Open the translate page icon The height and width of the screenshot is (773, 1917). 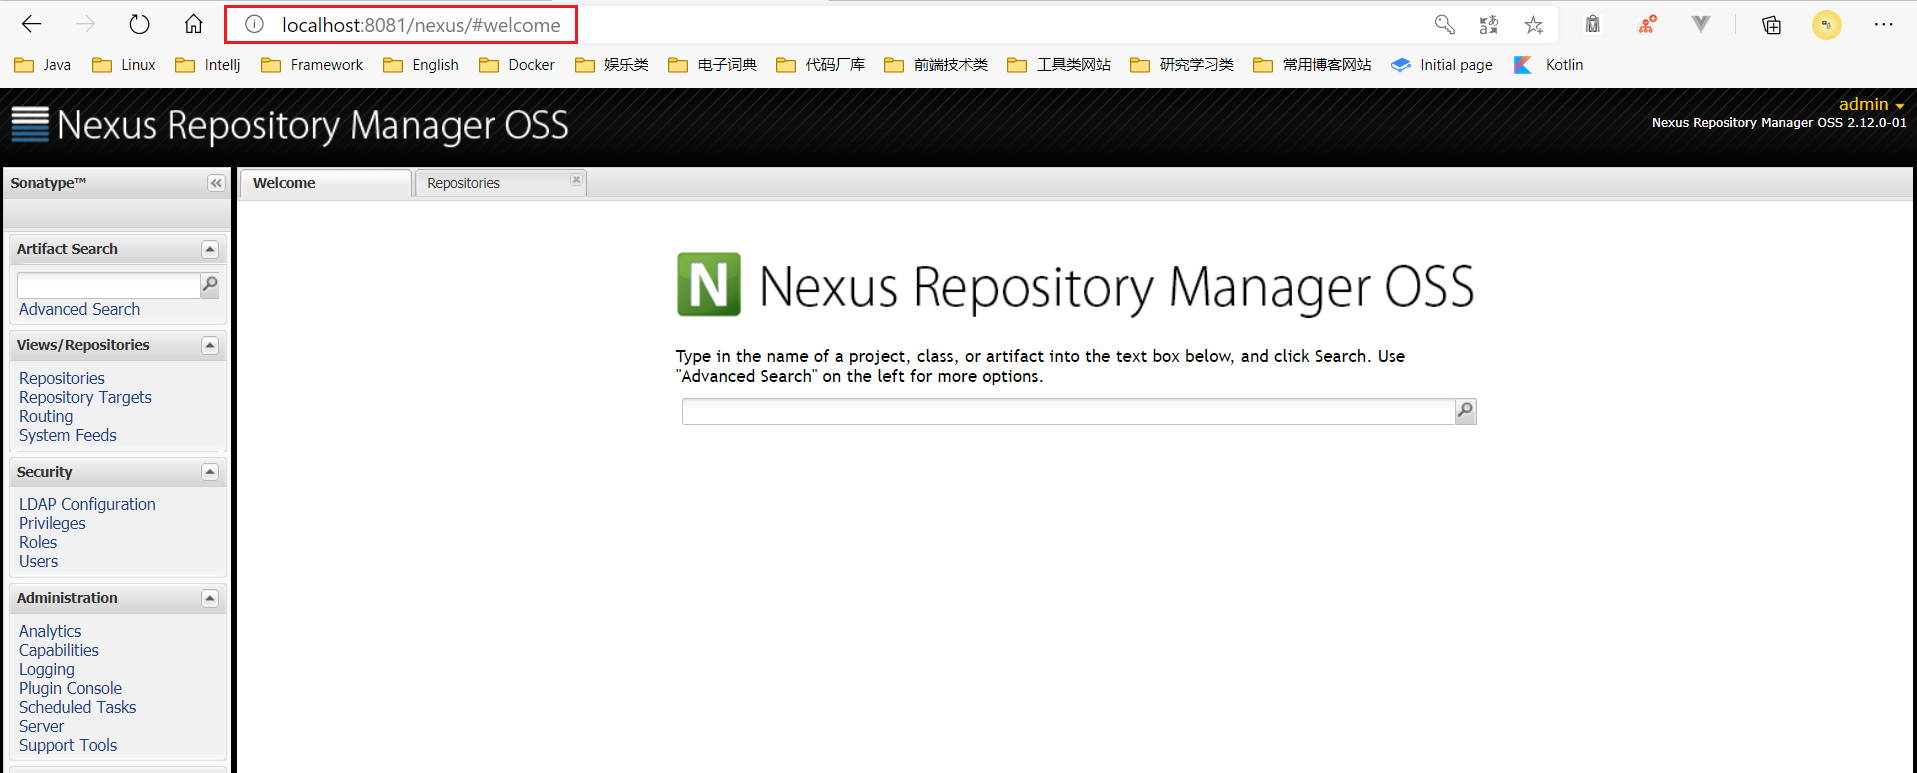click(x=1489, y=25)
